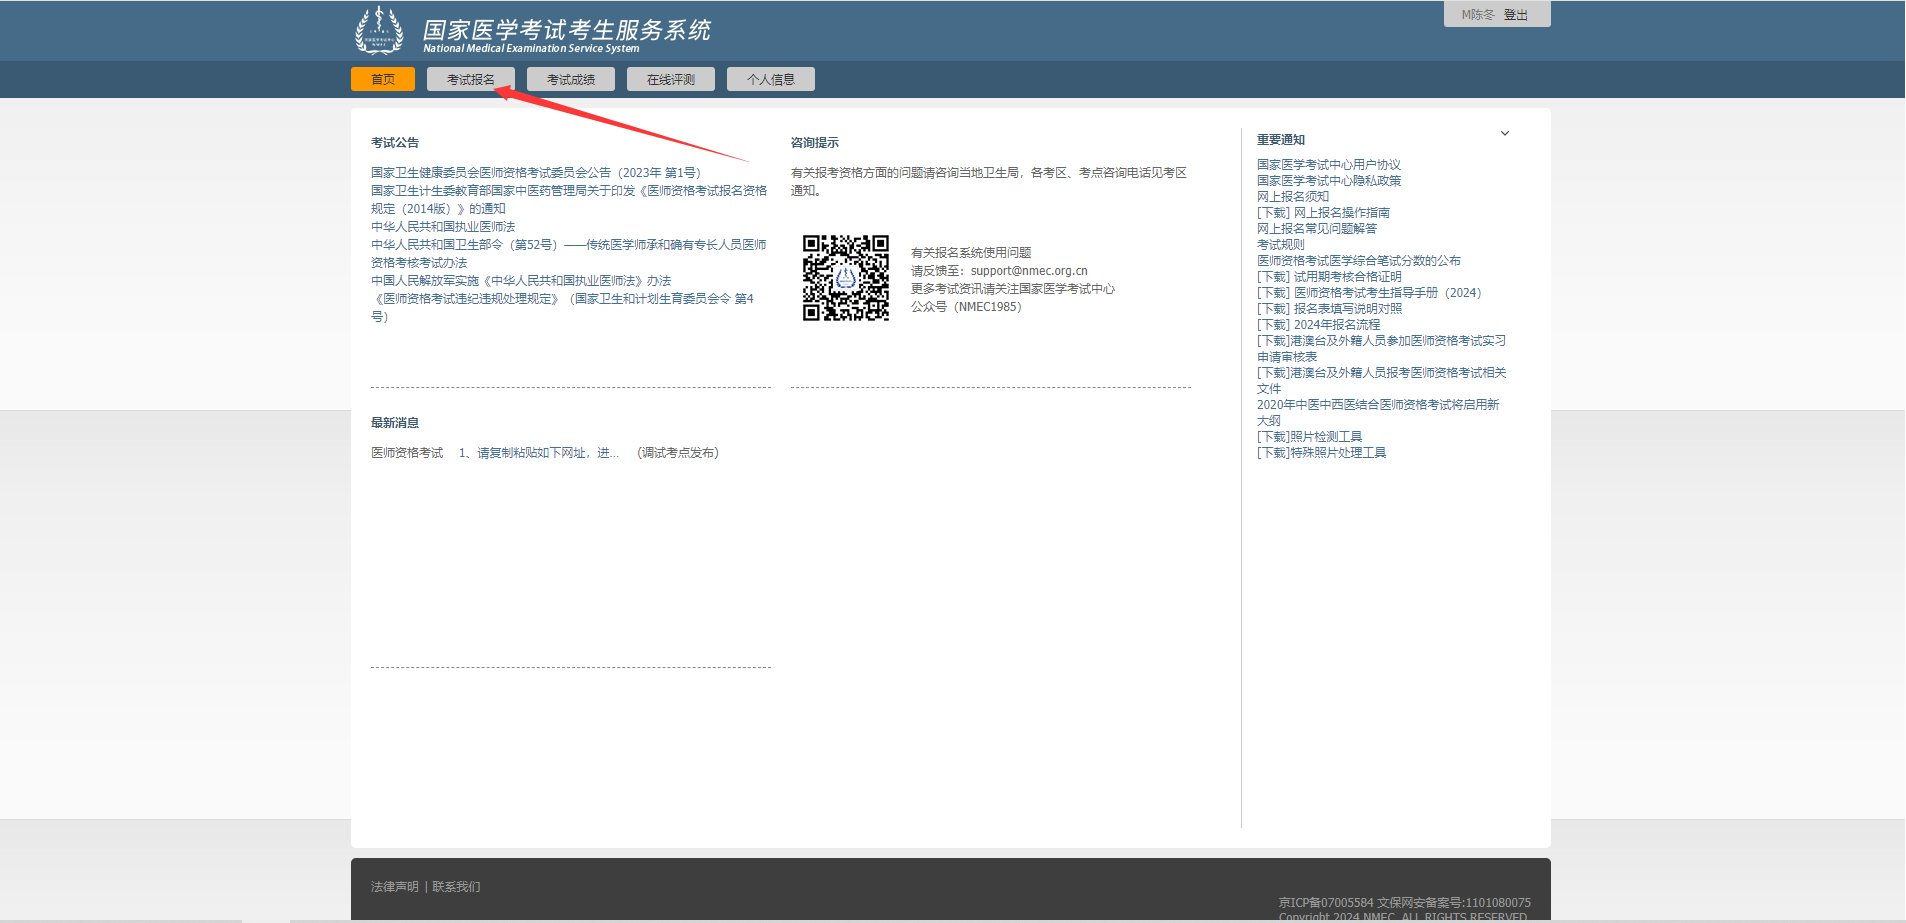Open 国家医学考试中心隐私政策 link
1906x923 pixels.
(x=1328, y=181)
